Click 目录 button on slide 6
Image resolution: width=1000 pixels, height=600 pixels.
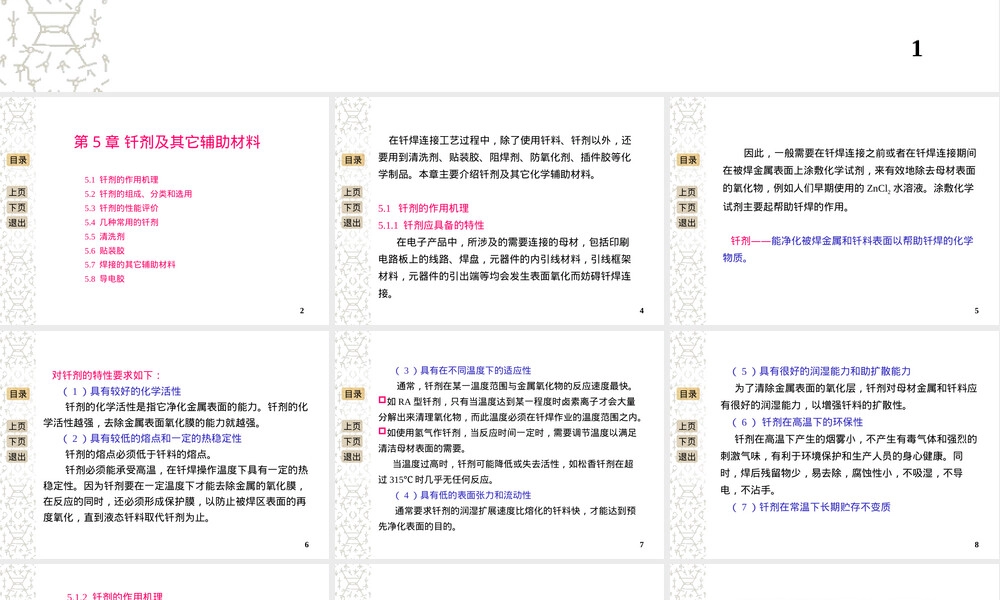(x=18, y=394)
